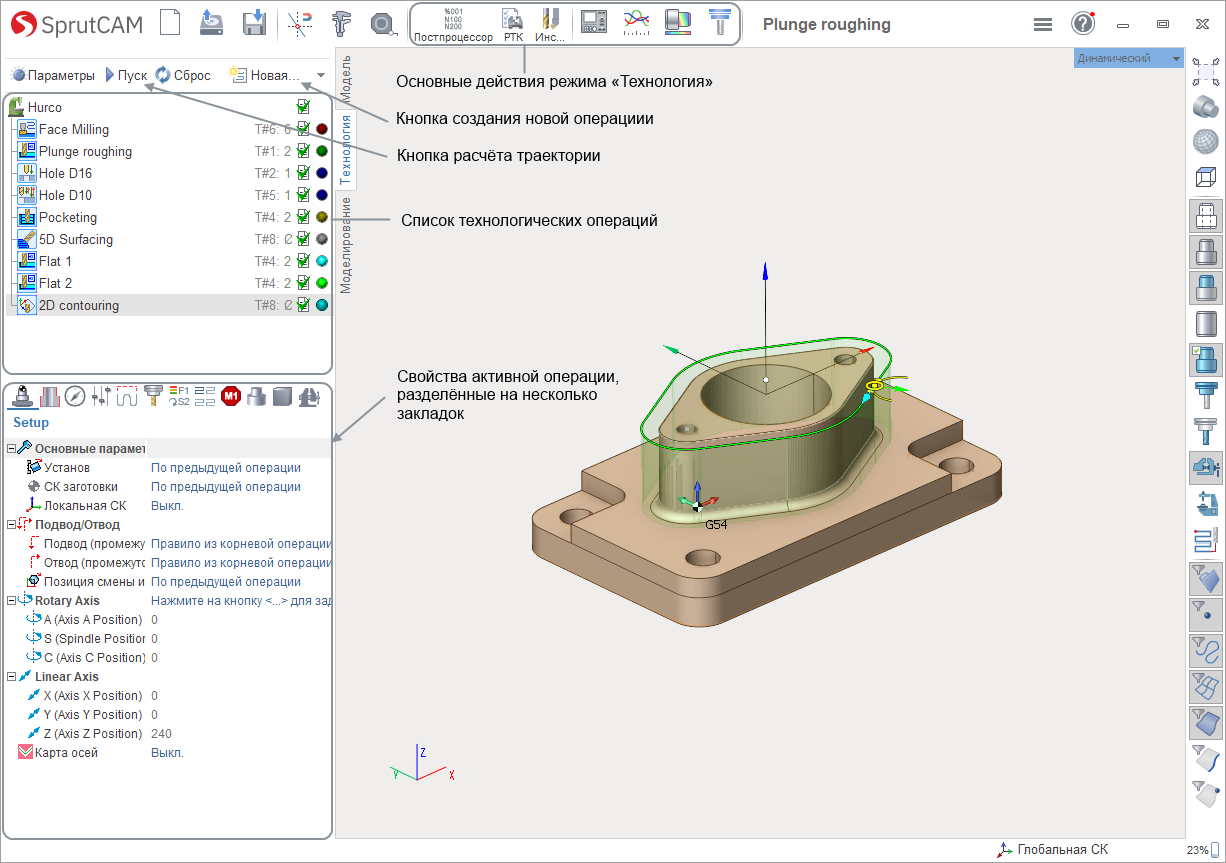
Task: Open the help question mark icon
Action: coord(1083,24)
